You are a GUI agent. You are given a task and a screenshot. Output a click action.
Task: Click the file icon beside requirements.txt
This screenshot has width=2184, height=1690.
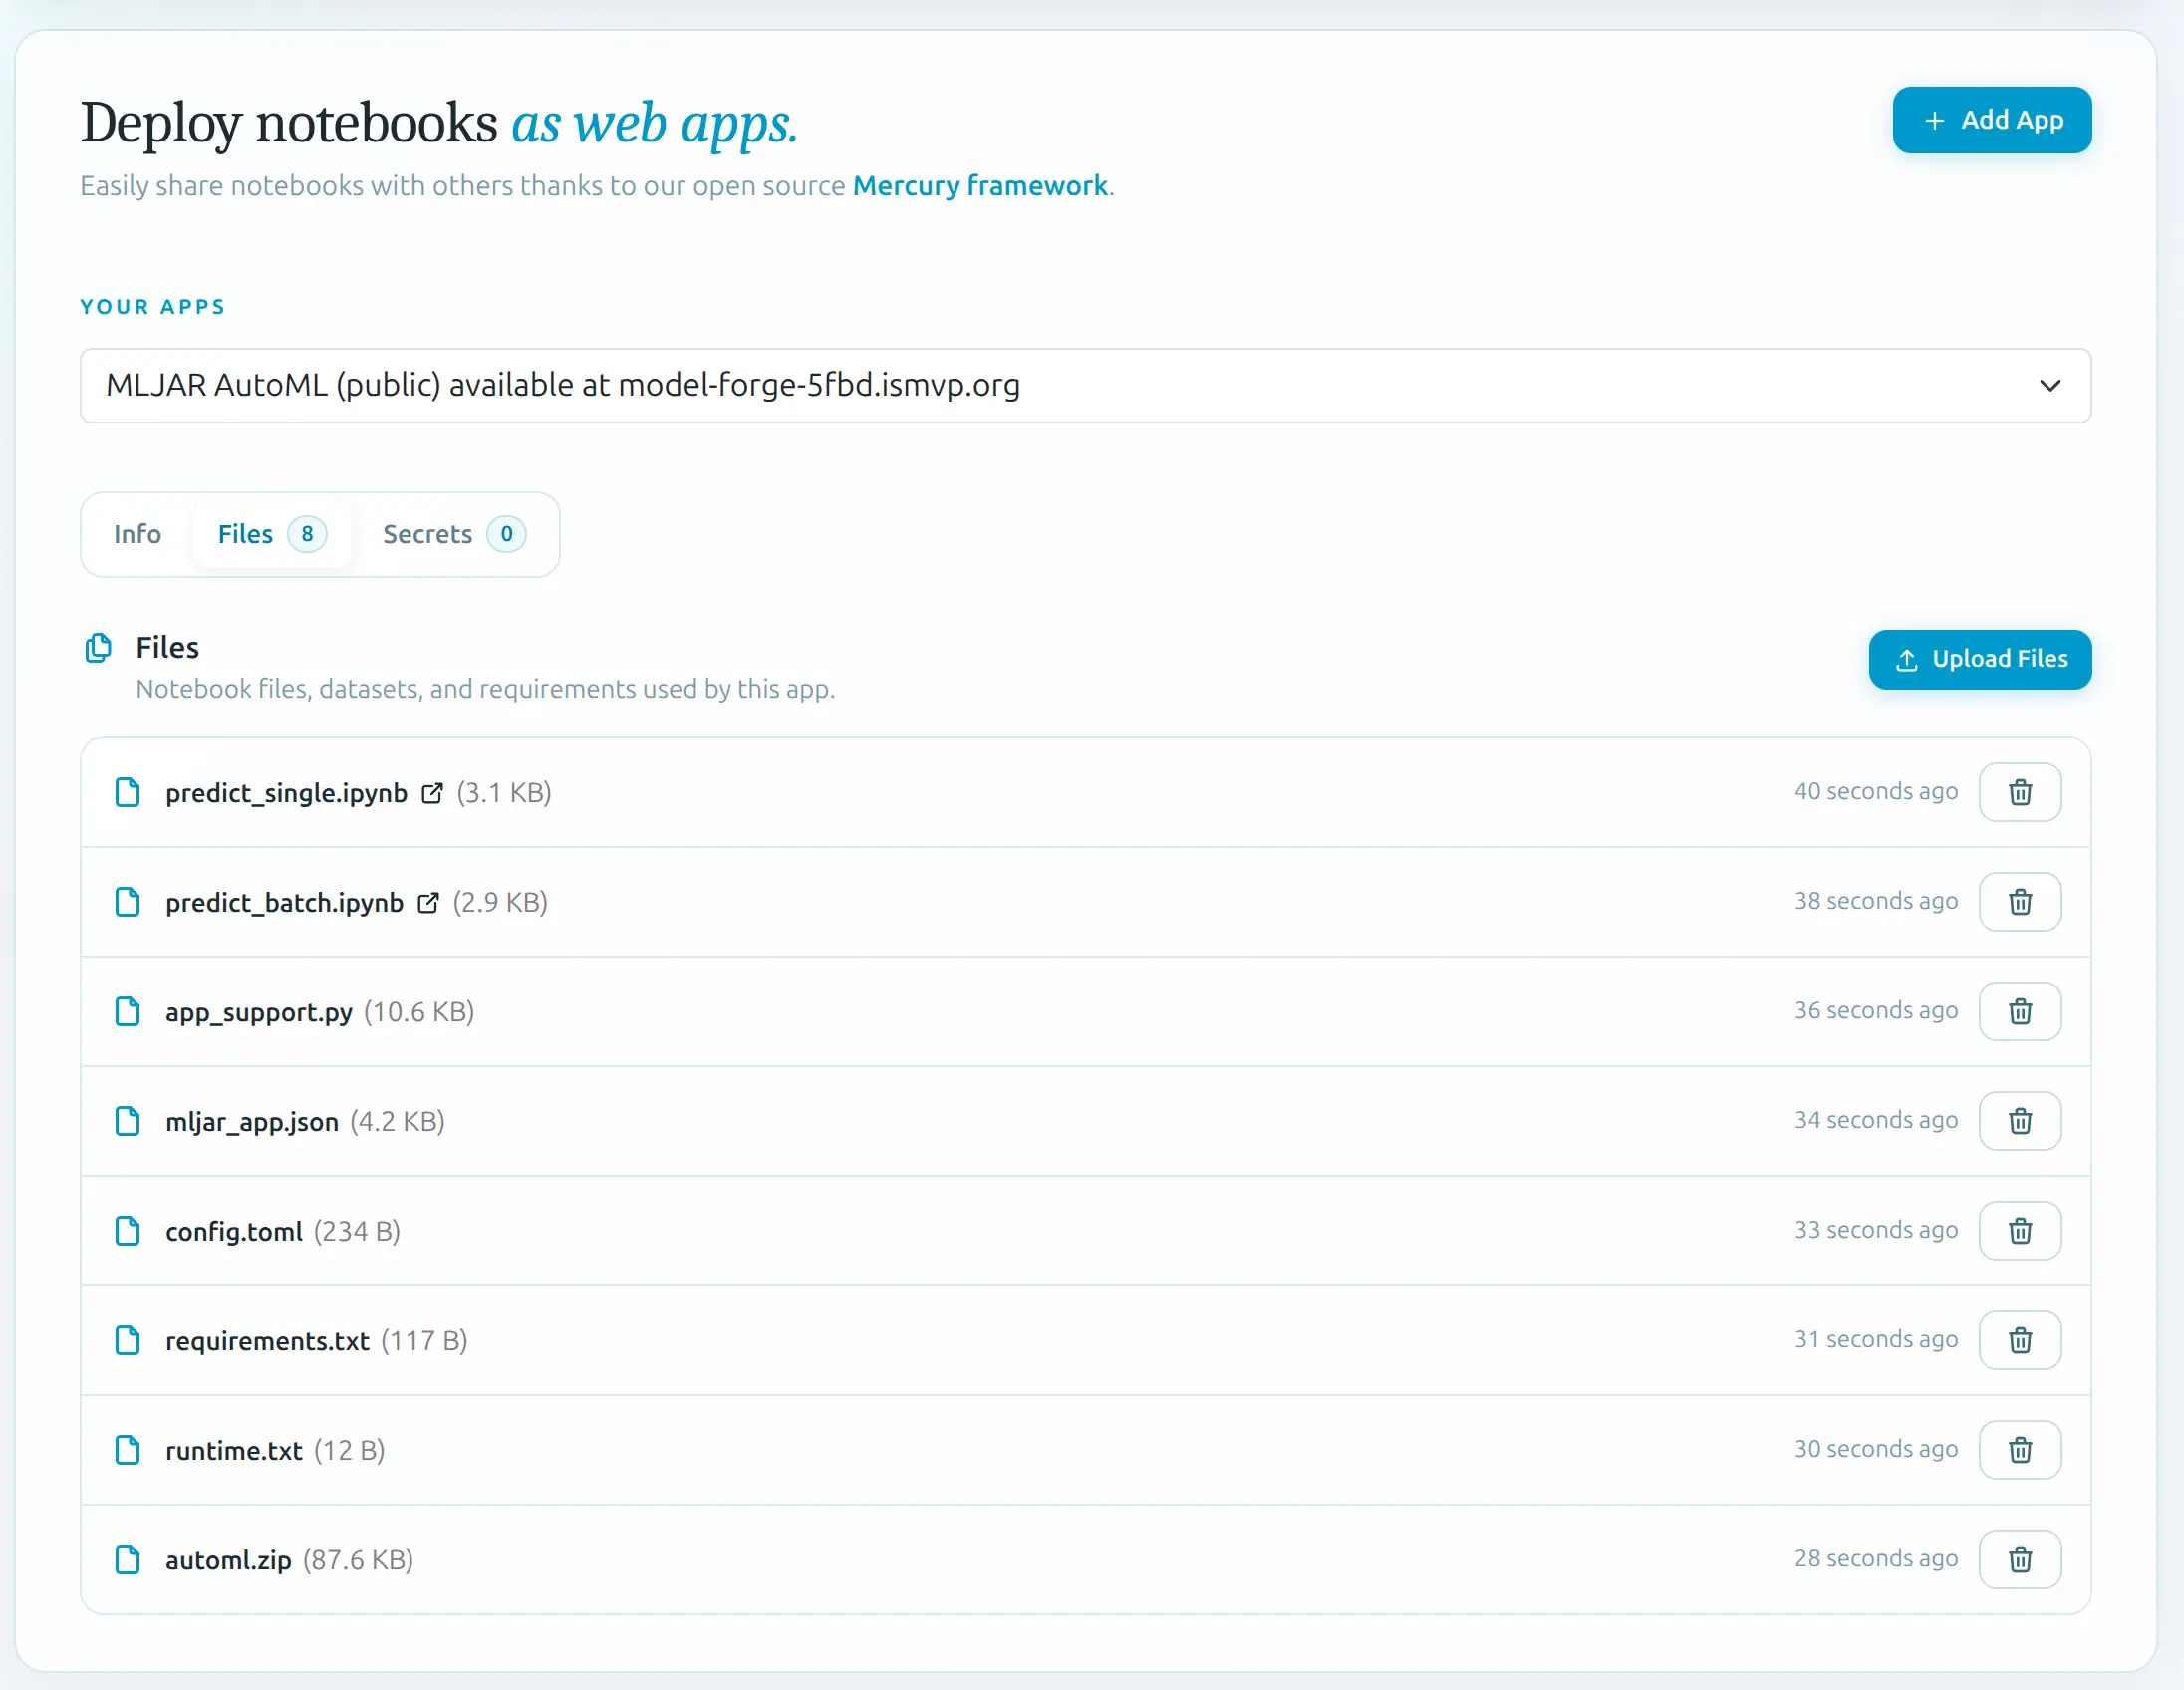[128, 1340]
